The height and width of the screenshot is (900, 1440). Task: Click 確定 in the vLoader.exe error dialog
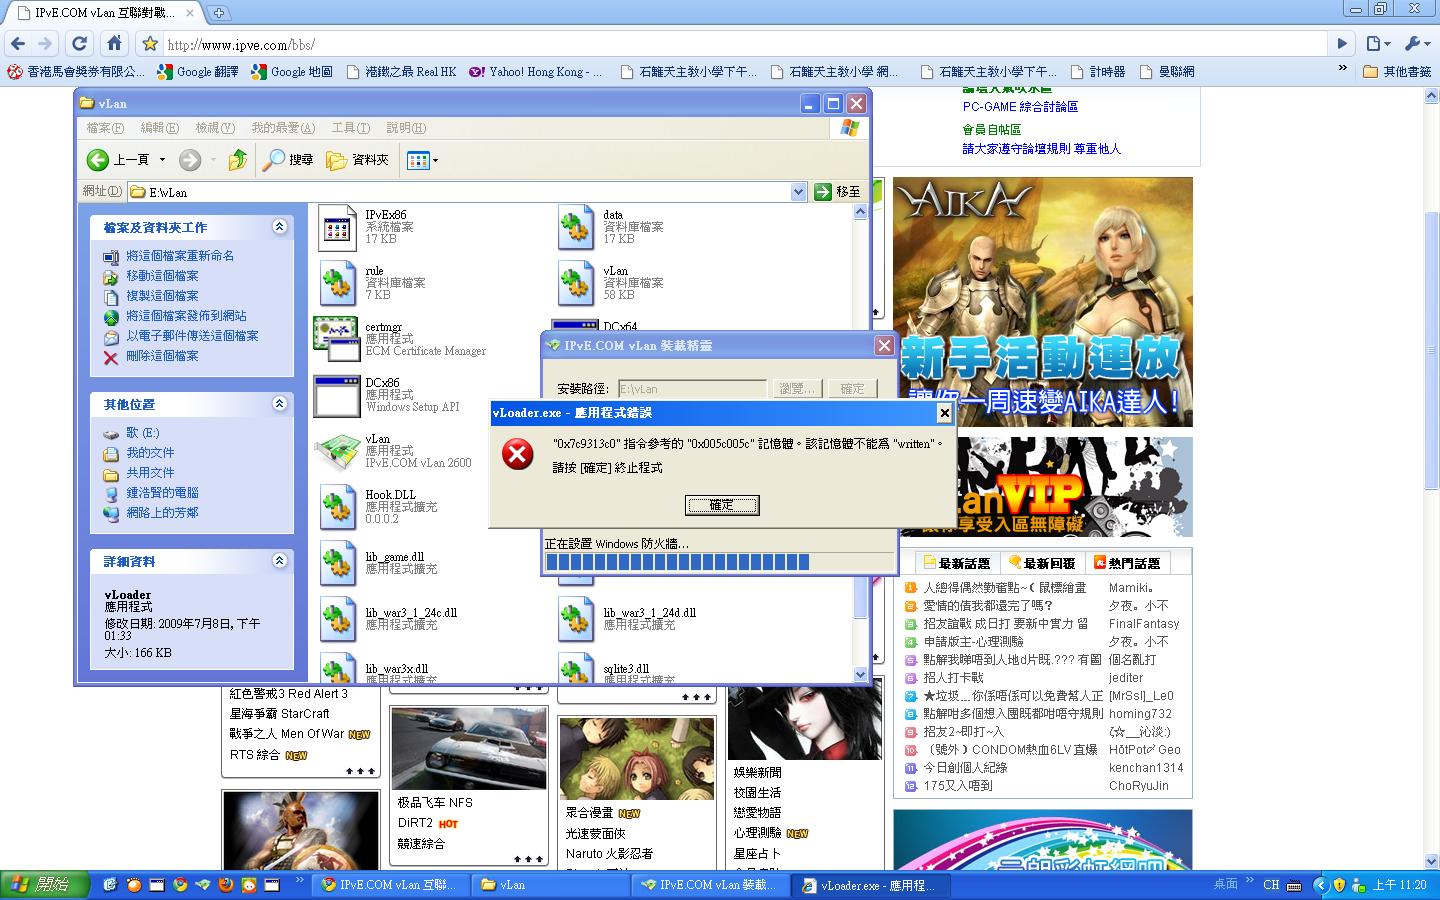pos(722,505)
